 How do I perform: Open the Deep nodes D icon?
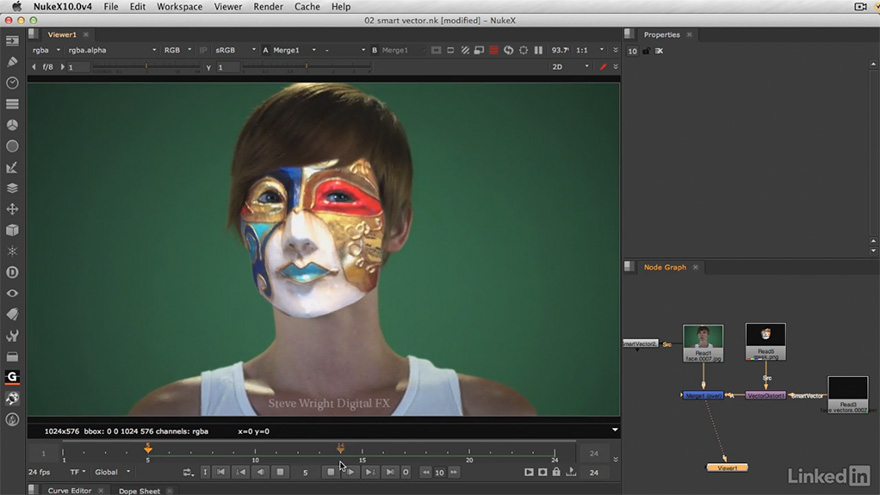(x=12, y=272)
